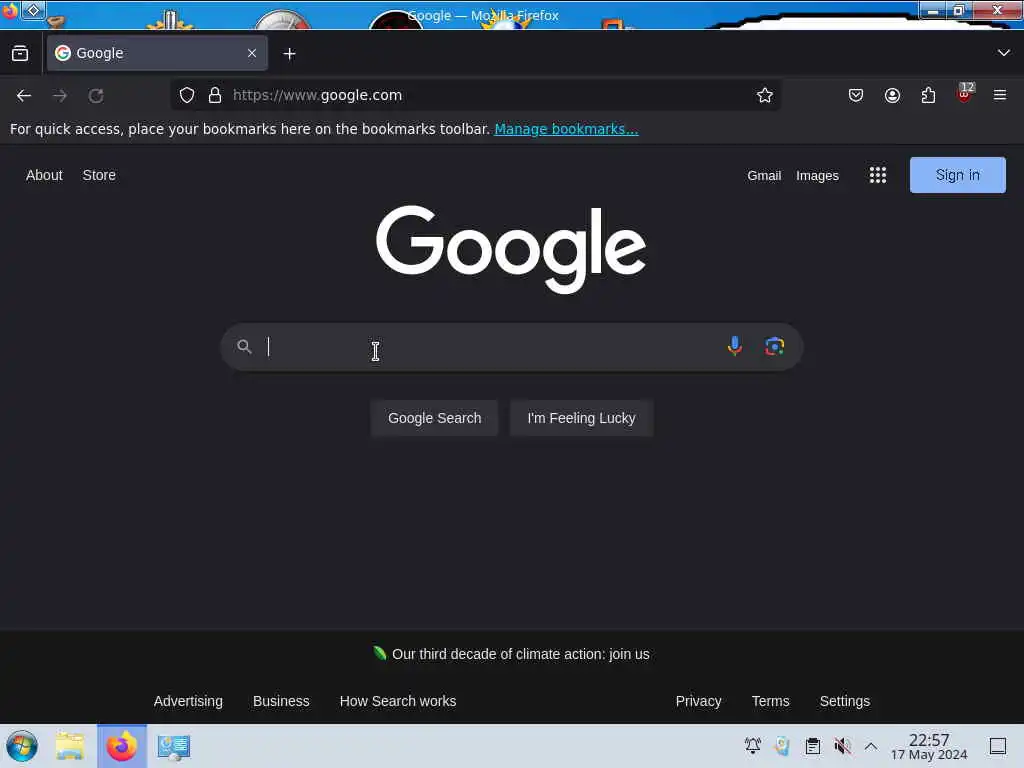Open the Google apps grid

878,175
